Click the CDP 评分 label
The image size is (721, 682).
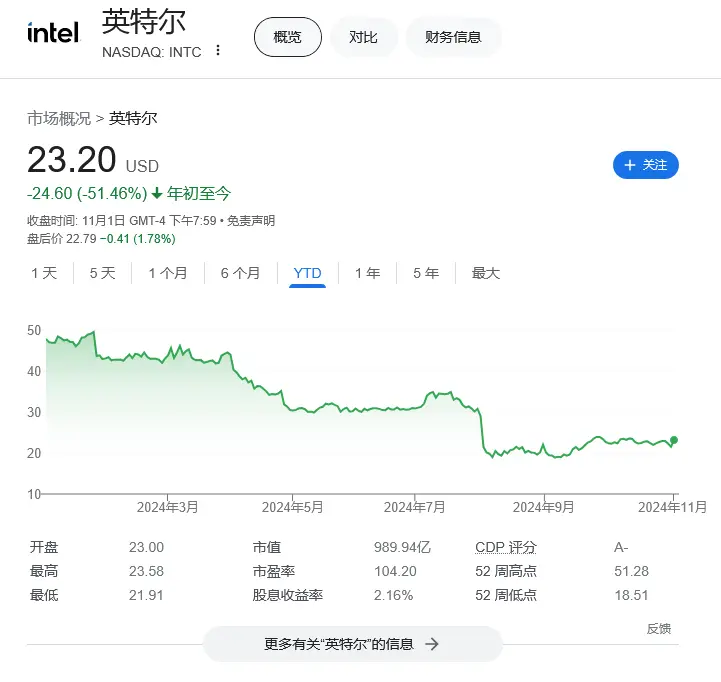pos(506,547)
